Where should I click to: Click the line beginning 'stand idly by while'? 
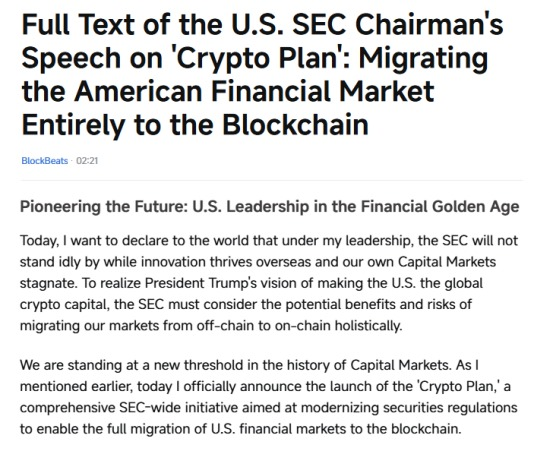pos(258,262)
